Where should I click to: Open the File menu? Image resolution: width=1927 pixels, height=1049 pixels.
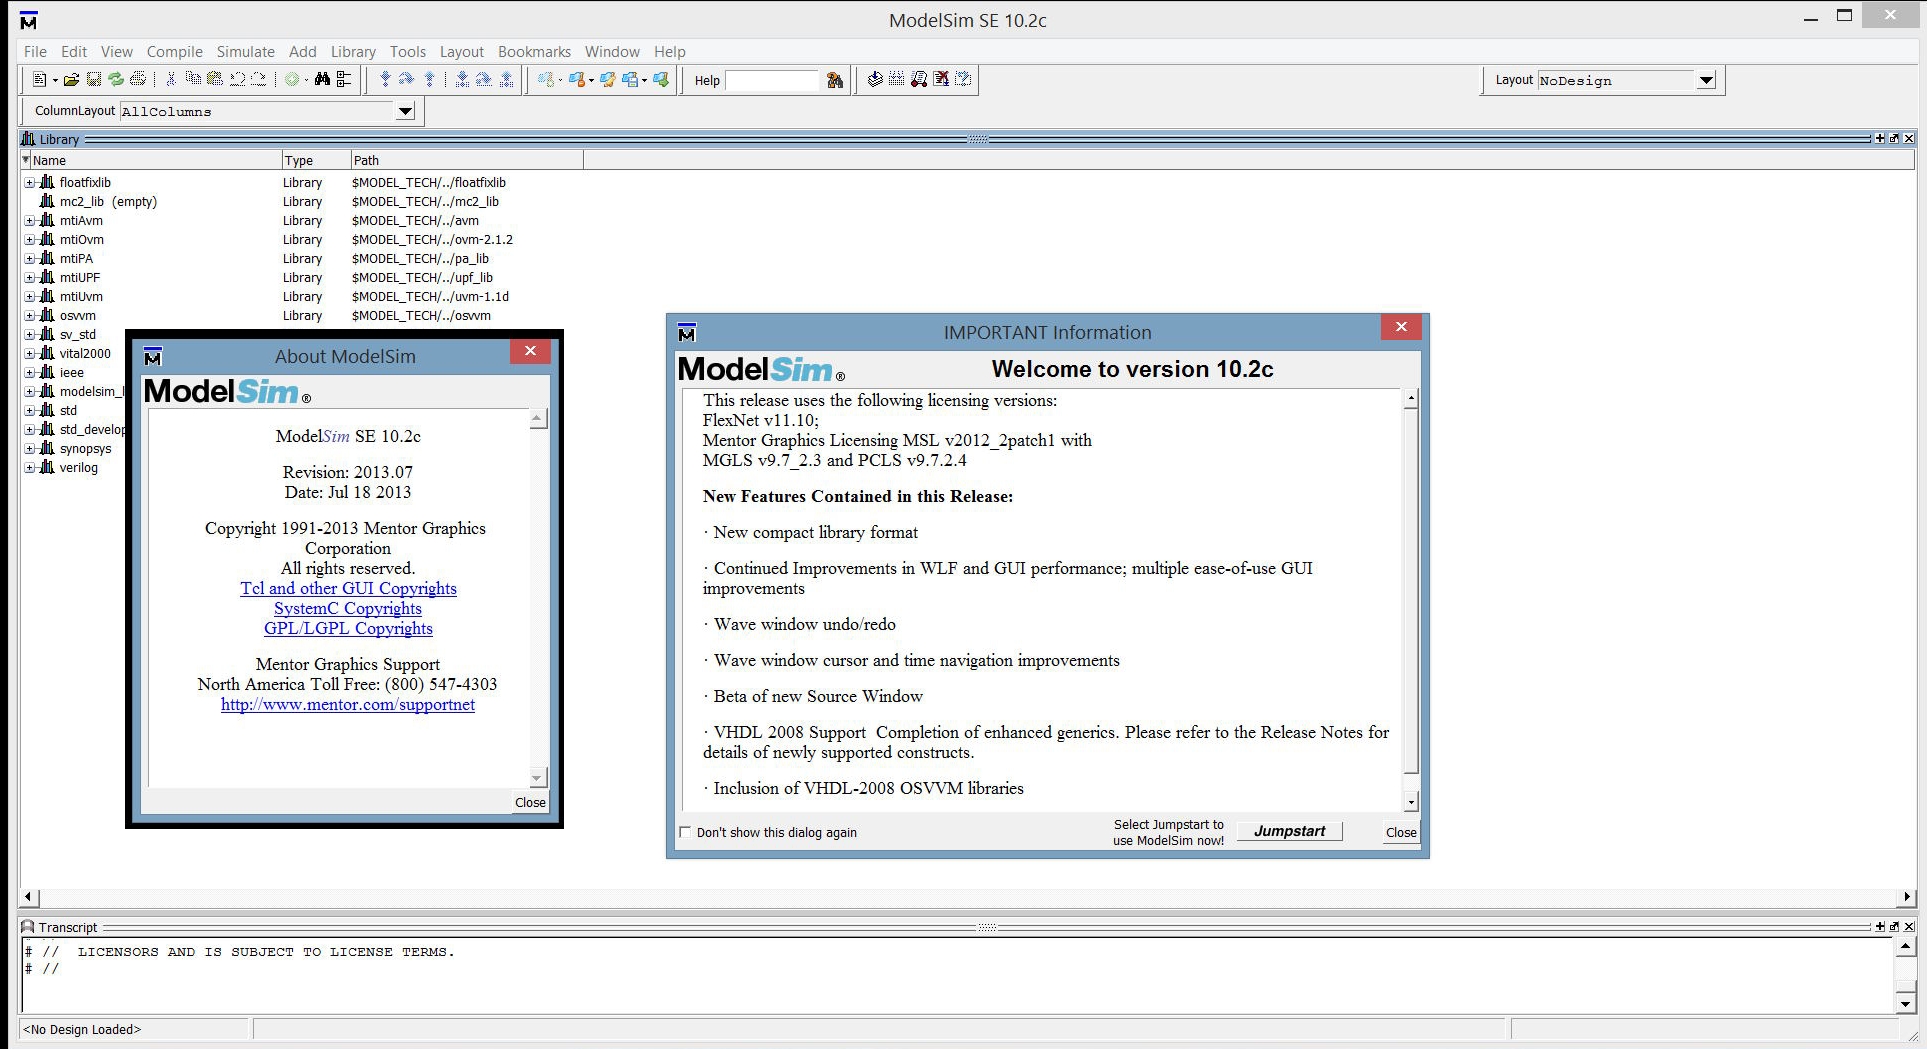[x=35, y=52]
